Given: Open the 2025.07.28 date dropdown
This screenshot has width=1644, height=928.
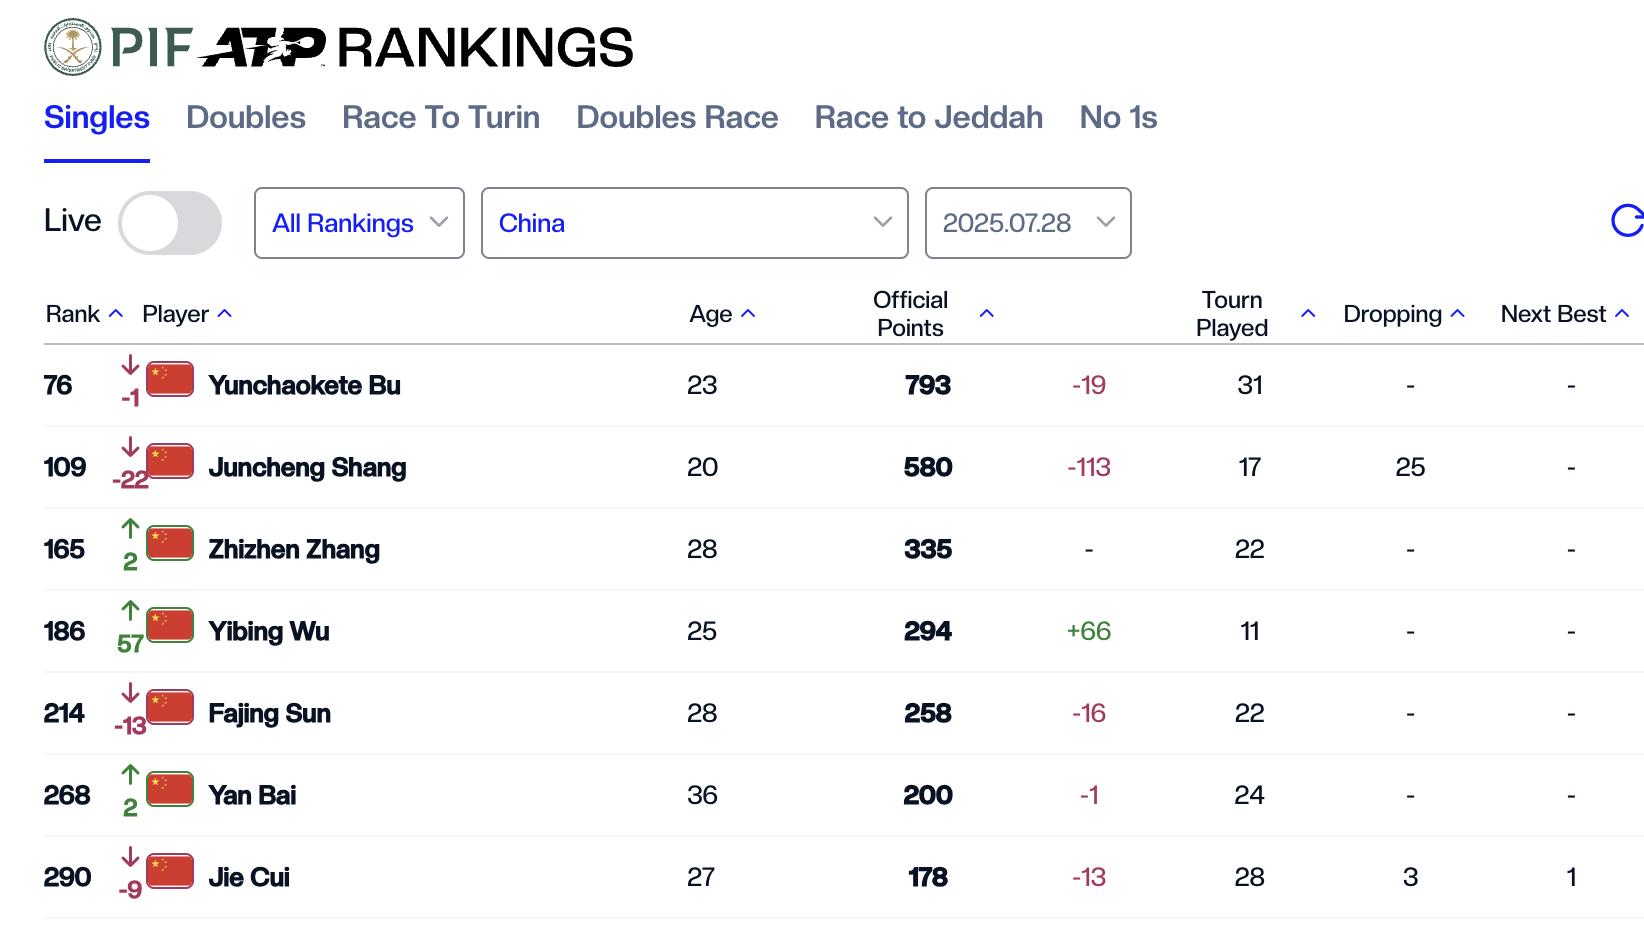Looking at the screenshot, I should [1028, 223].
